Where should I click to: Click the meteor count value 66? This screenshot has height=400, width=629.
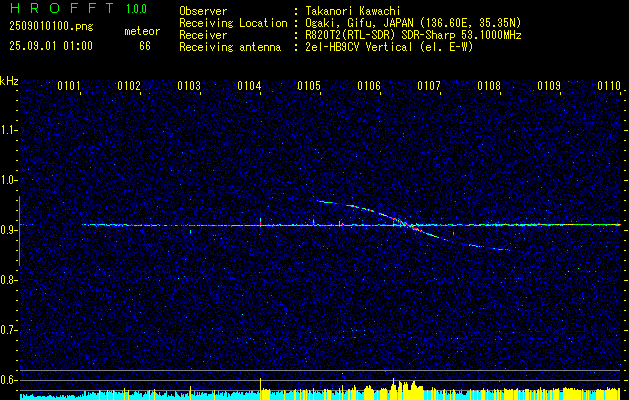(145, 46)
